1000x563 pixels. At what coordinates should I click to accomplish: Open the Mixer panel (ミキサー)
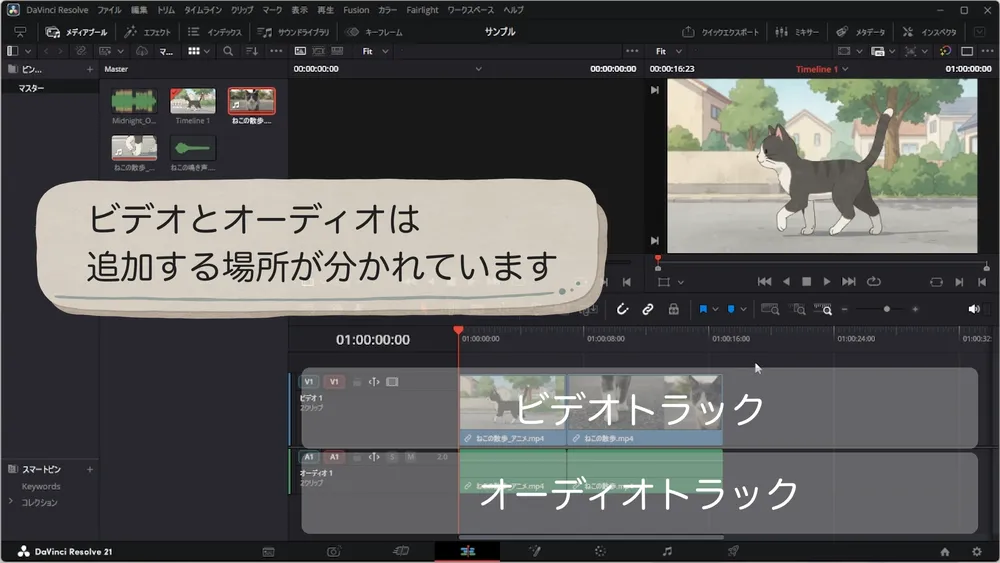(x=797, y=32)
